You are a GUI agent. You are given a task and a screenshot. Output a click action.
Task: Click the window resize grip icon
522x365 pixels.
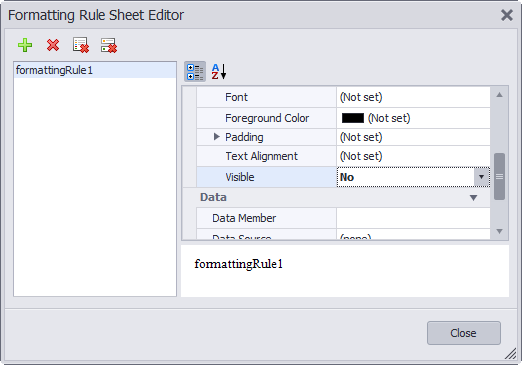pos(510,353)
